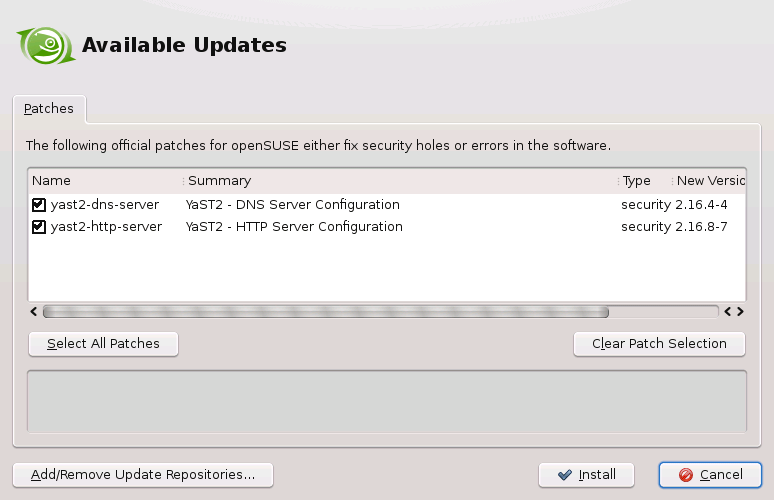Click version 2.16.4-4 cell
This screenshot has height=500, width=774.
(x=701, y=204)
